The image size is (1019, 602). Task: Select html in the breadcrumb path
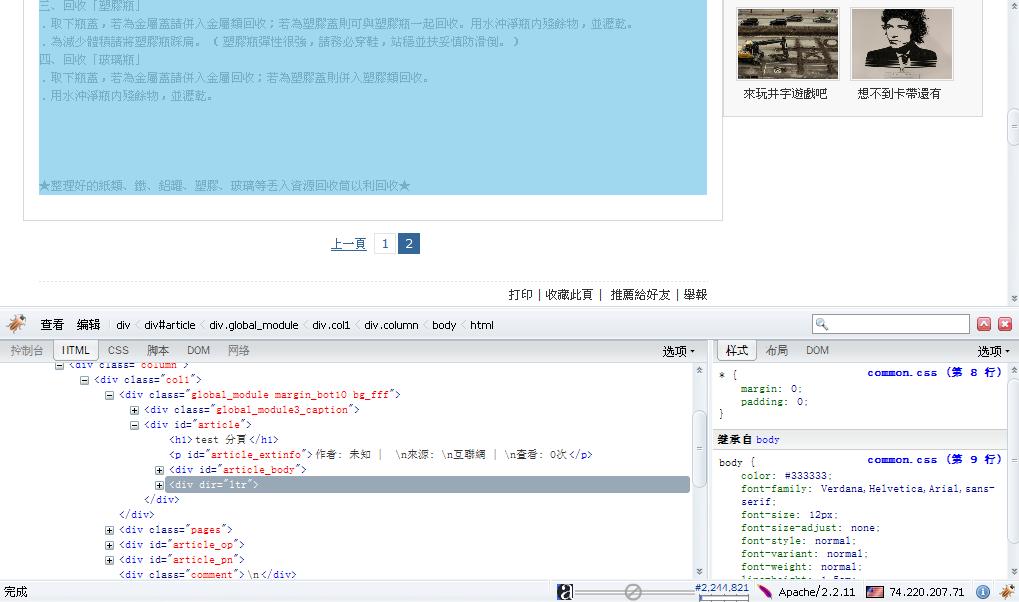coord(482,325)
